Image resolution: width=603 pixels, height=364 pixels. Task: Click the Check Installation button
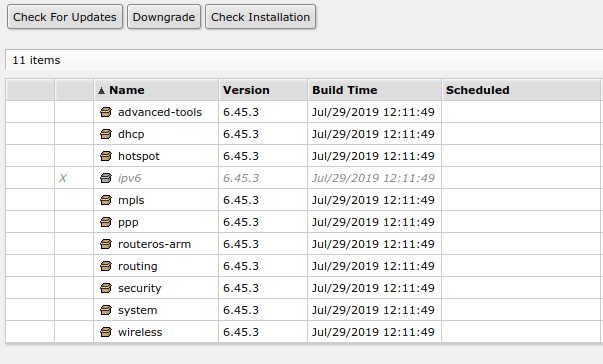[x=260, y=17]
